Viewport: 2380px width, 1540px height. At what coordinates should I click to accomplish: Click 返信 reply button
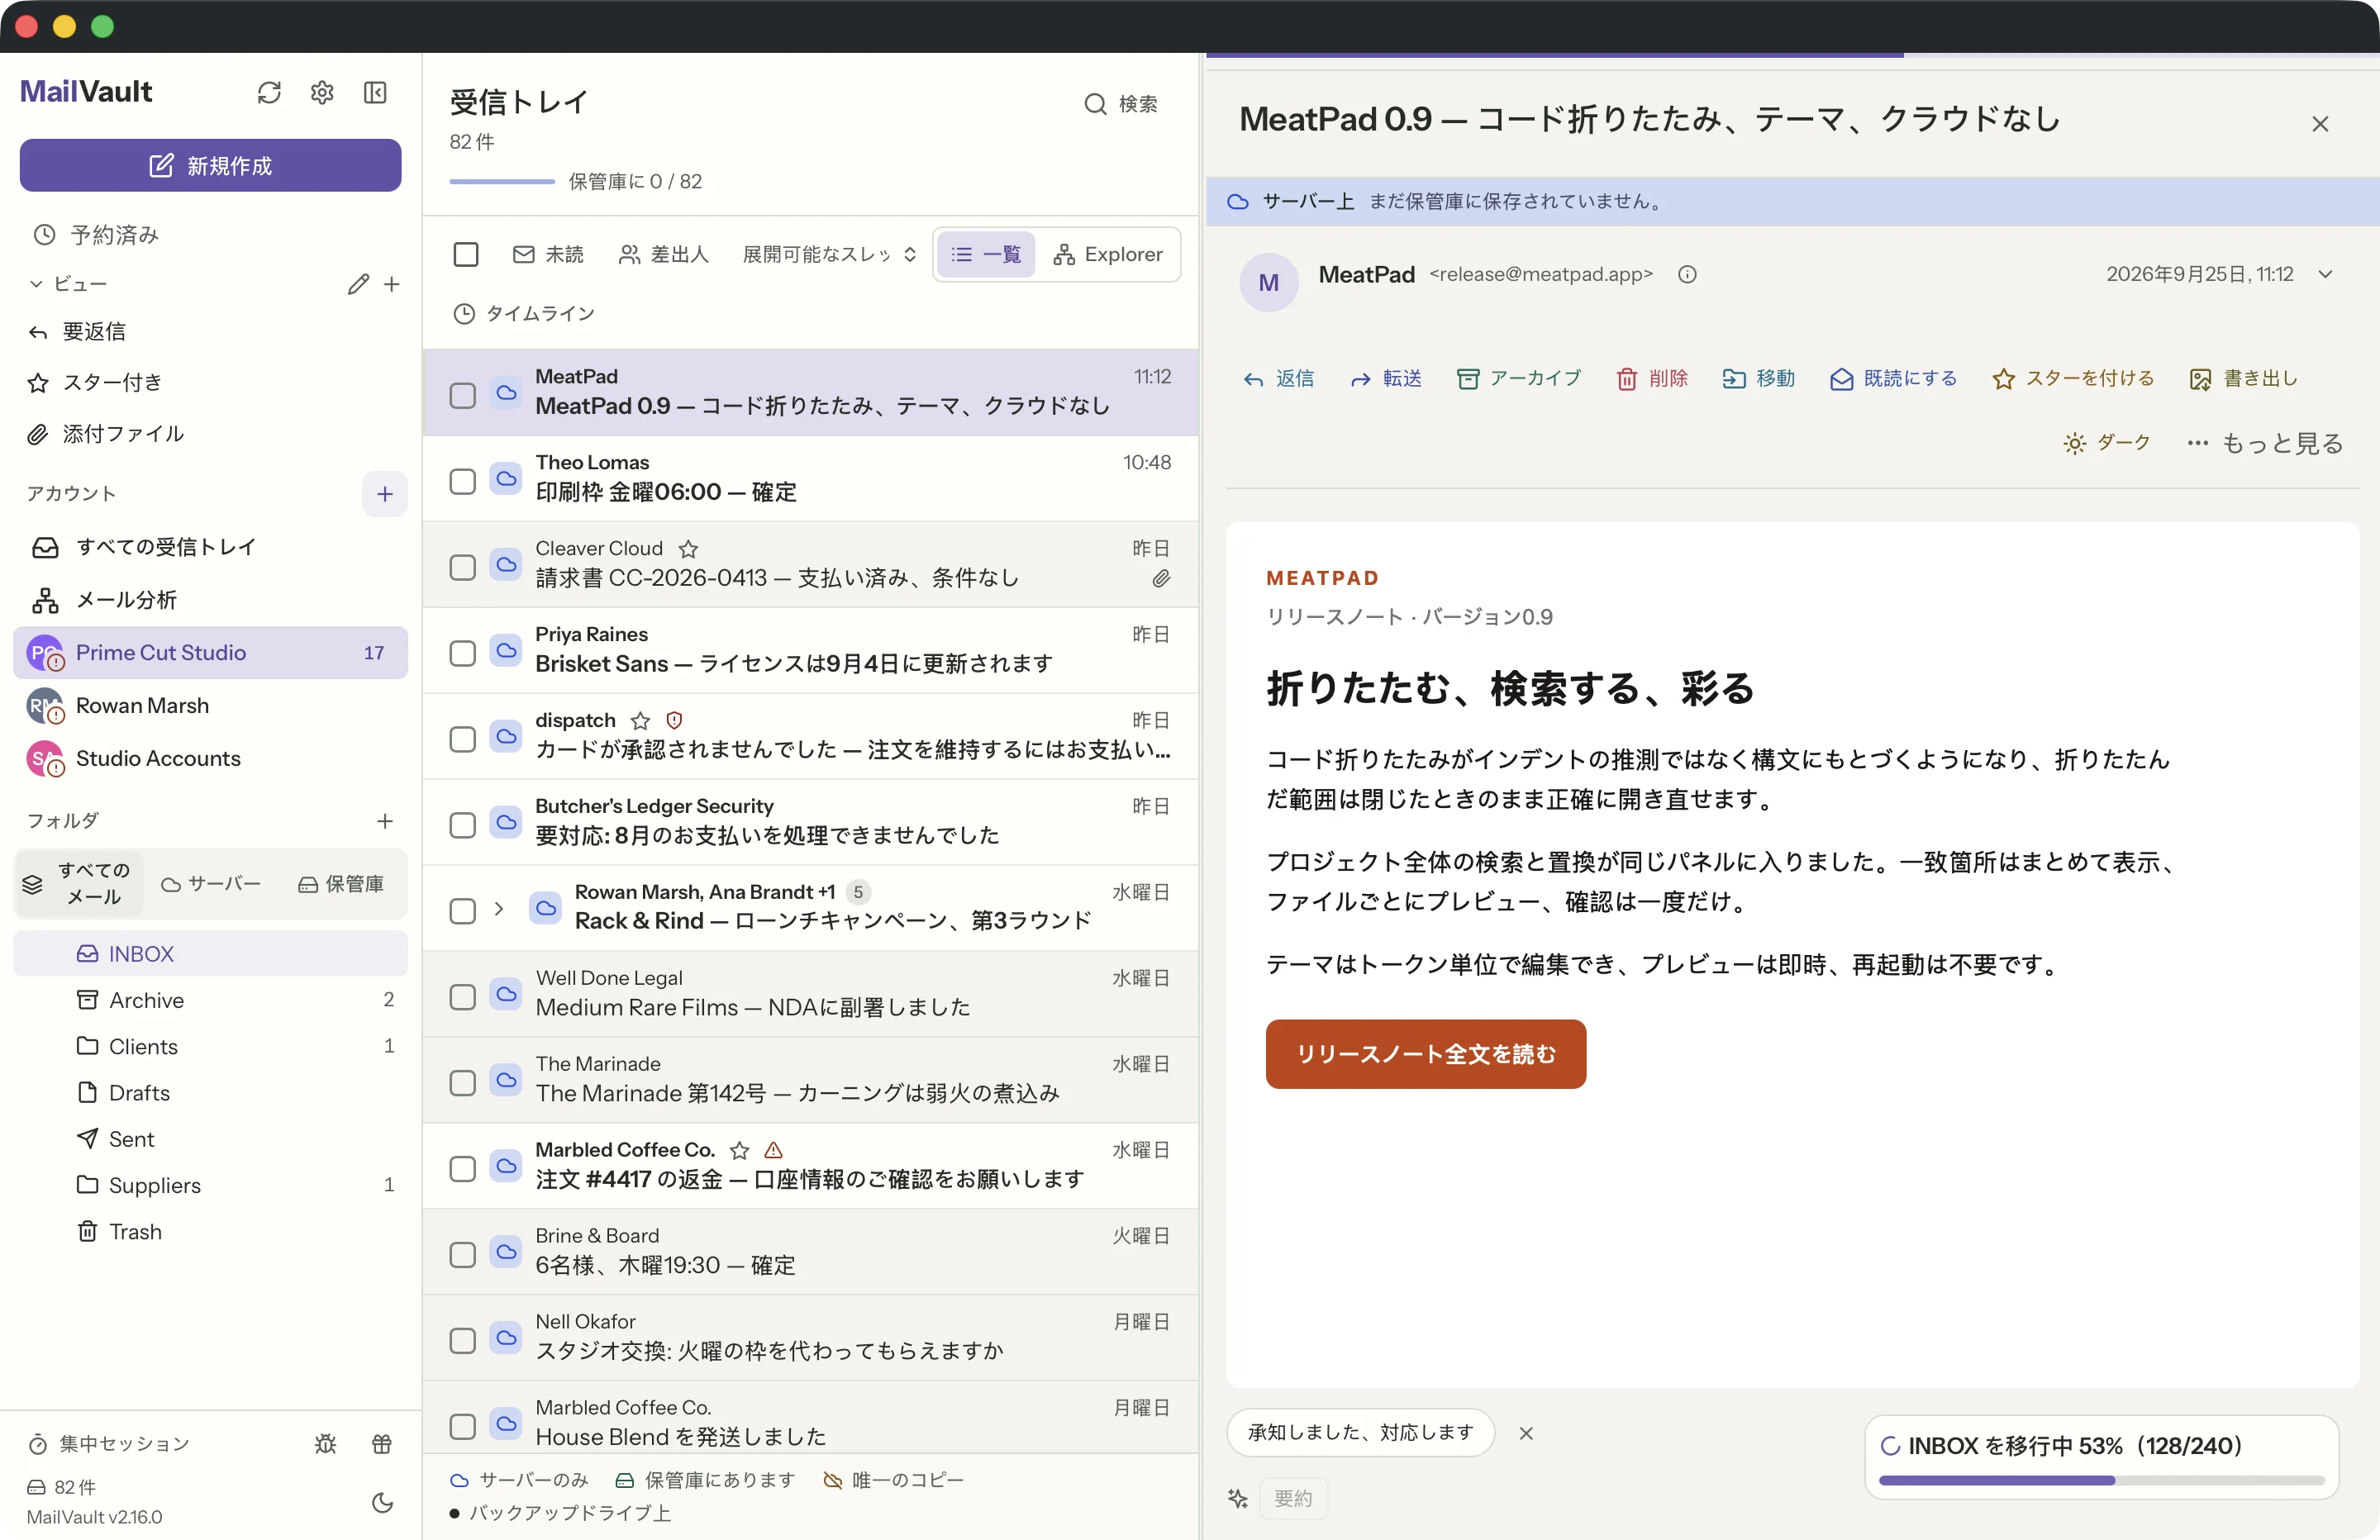(x=1278, y=379)
